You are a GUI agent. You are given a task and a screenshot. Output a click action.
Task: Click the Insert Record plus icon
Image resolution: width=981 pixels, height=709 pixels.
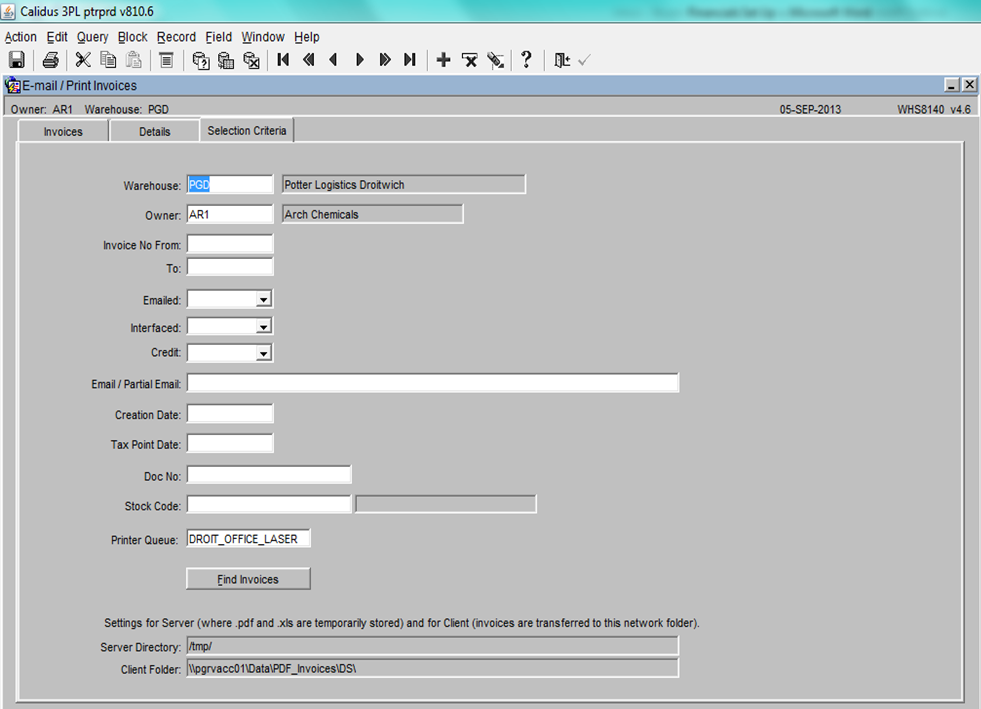pos(443,60)
